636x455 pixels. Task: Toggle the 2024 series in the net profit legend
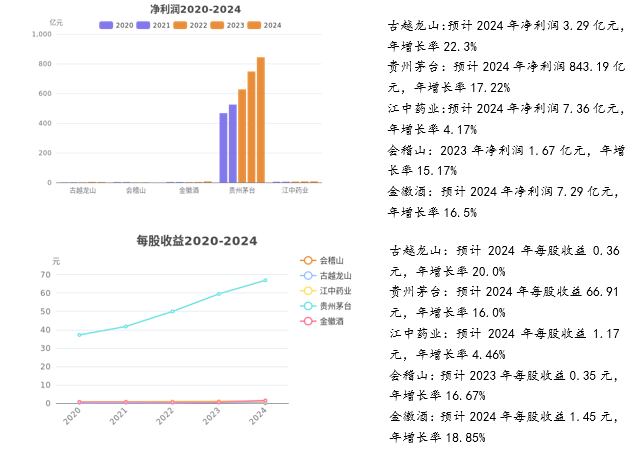(x=264, y=25)
